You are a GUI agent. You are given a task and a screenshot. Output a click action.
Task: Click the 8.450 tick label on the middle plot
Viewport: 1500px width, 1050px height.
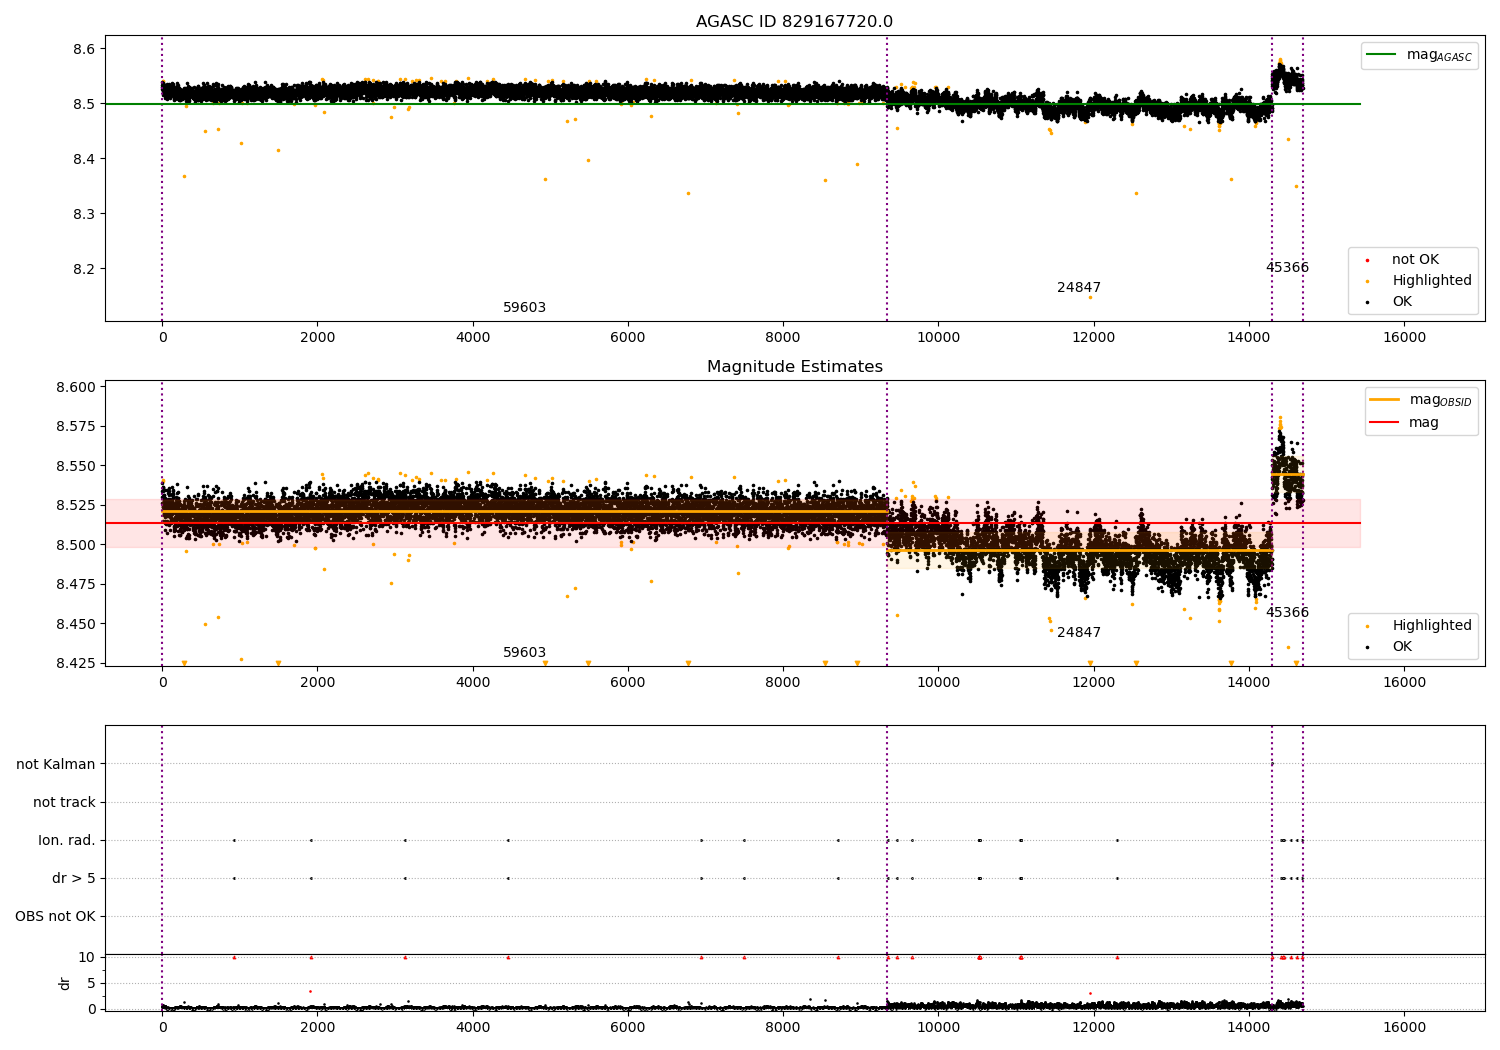pyautogui.click(x=76, y=624)
